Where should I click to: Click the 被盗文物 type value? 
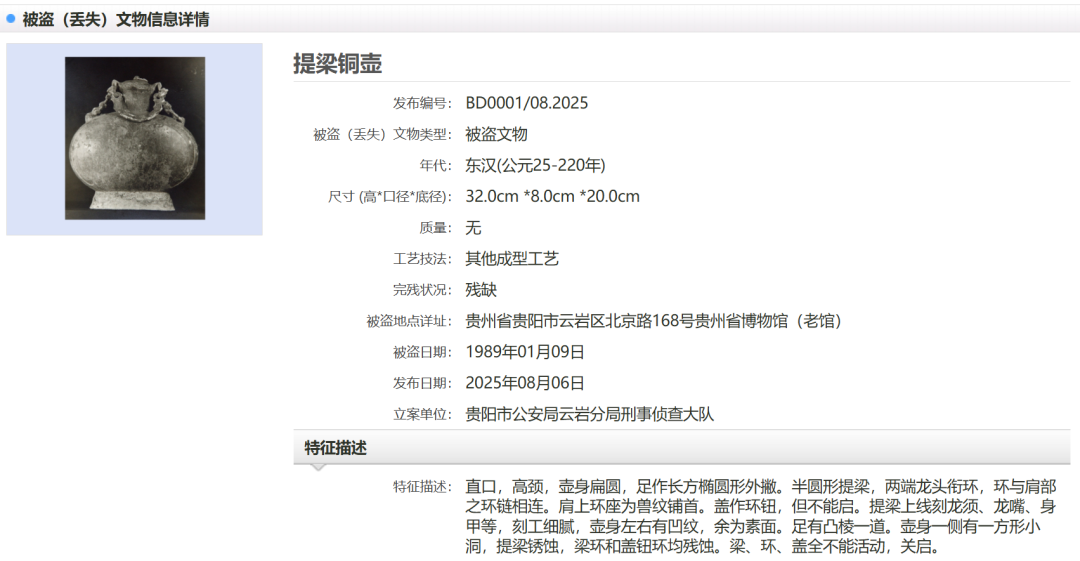pos(496,134)
